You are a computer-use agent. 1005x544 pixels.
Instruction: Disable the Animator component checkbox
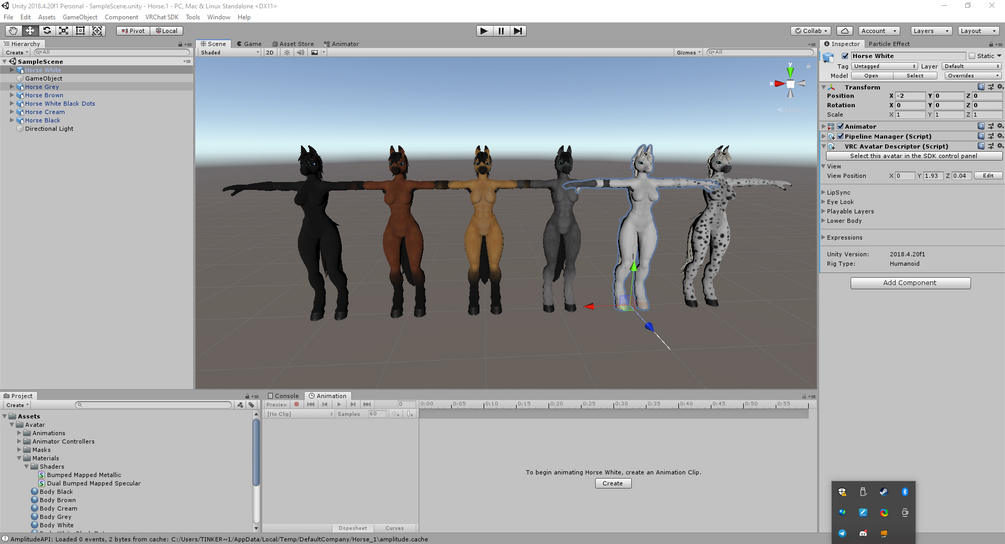point(840,126)
